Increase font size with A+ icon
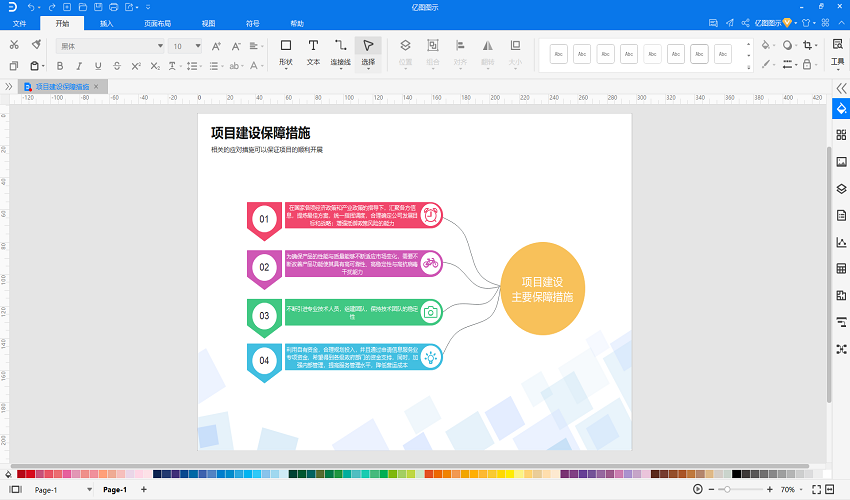Viewport: 850px width, 500px height. coord(216,46)
